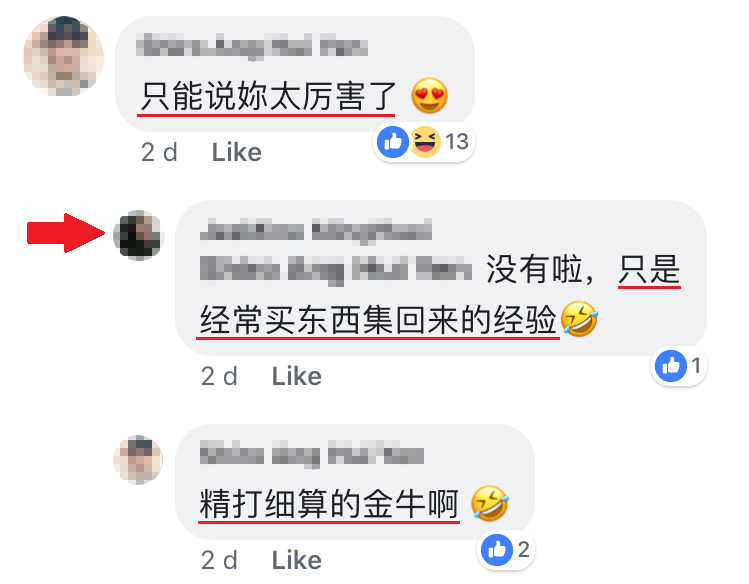Click the blue thumbs-up icon showing 1 reaction
This screenshot has width=749, height=584.
[671, 366]
